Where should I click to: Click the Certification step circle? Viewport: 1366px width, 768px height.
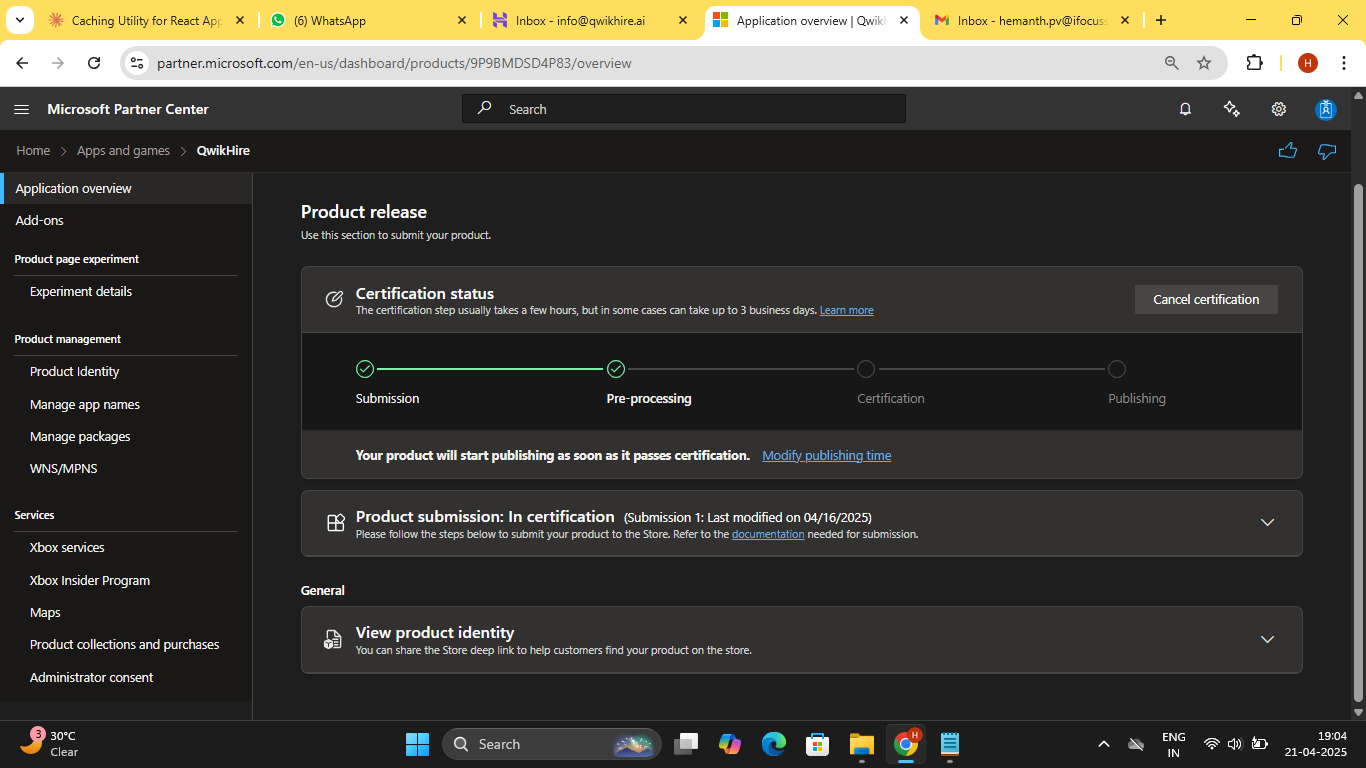tap(866, 369)
